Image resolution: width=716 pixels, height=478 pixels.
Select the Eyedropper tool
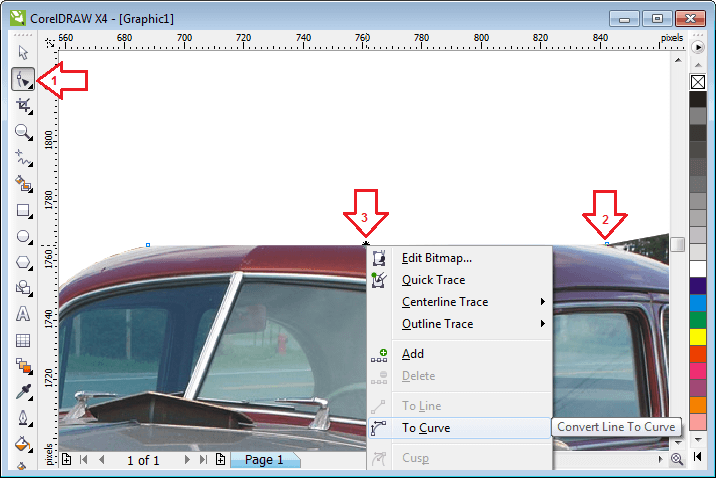coord(23,392)
